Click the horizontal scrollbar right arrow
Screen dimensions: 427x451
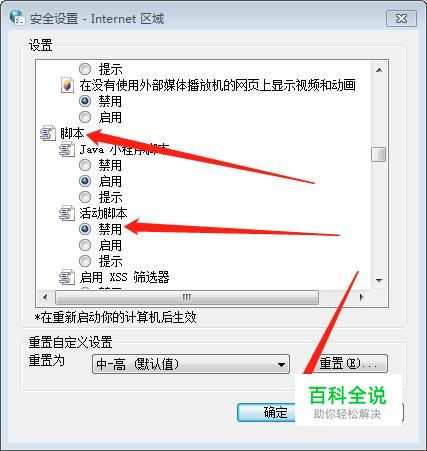coord(362,297)
